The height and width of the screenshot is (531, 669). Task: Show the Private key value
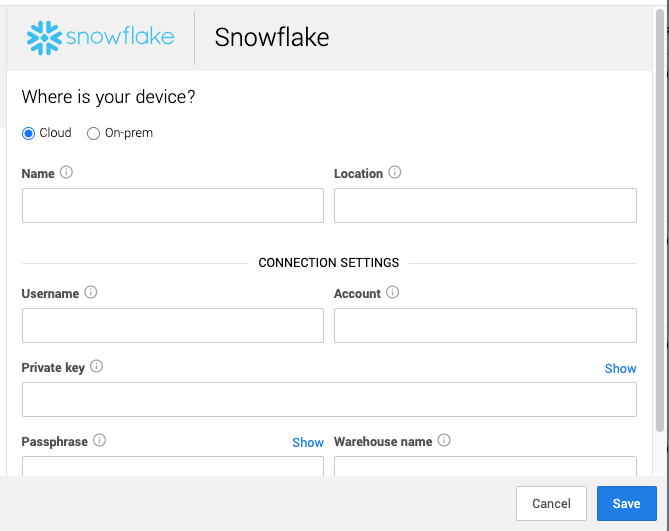(620, 368)
